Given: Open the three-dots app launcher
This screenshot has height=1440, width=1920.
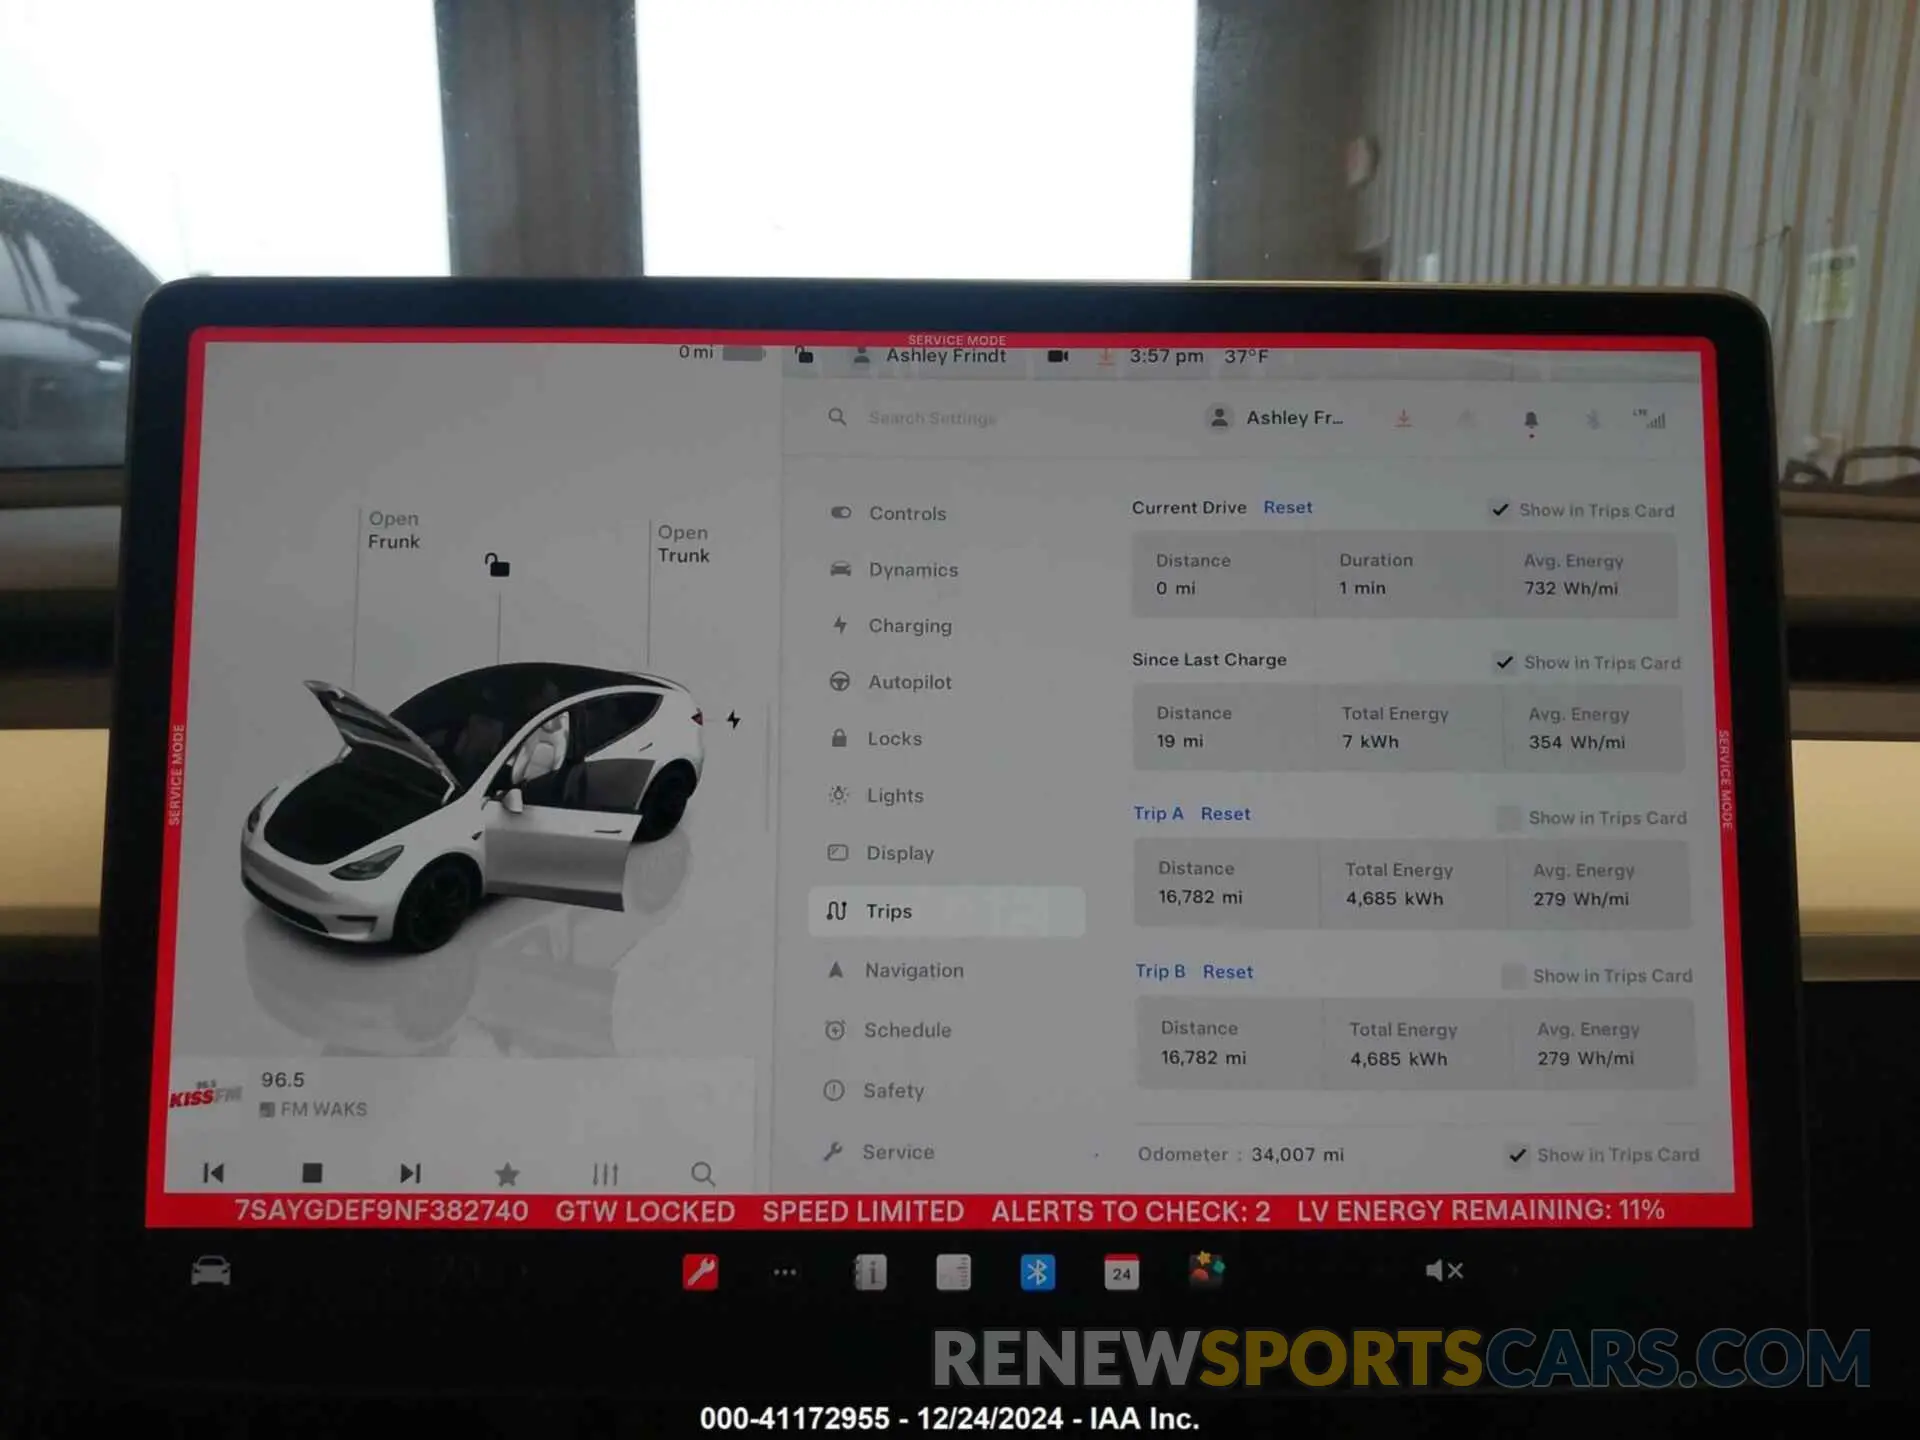Looking at the screenshot, I should pos(785,1273).
